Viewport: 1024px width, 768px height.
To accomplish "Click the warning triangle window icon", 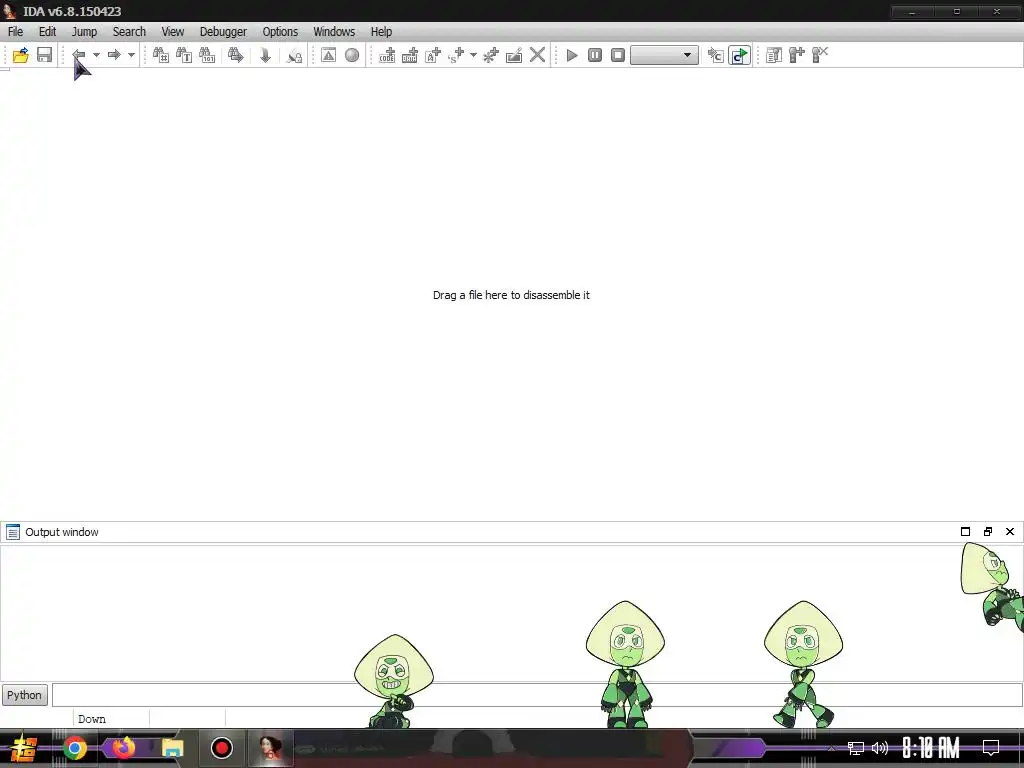I will 328,56.
